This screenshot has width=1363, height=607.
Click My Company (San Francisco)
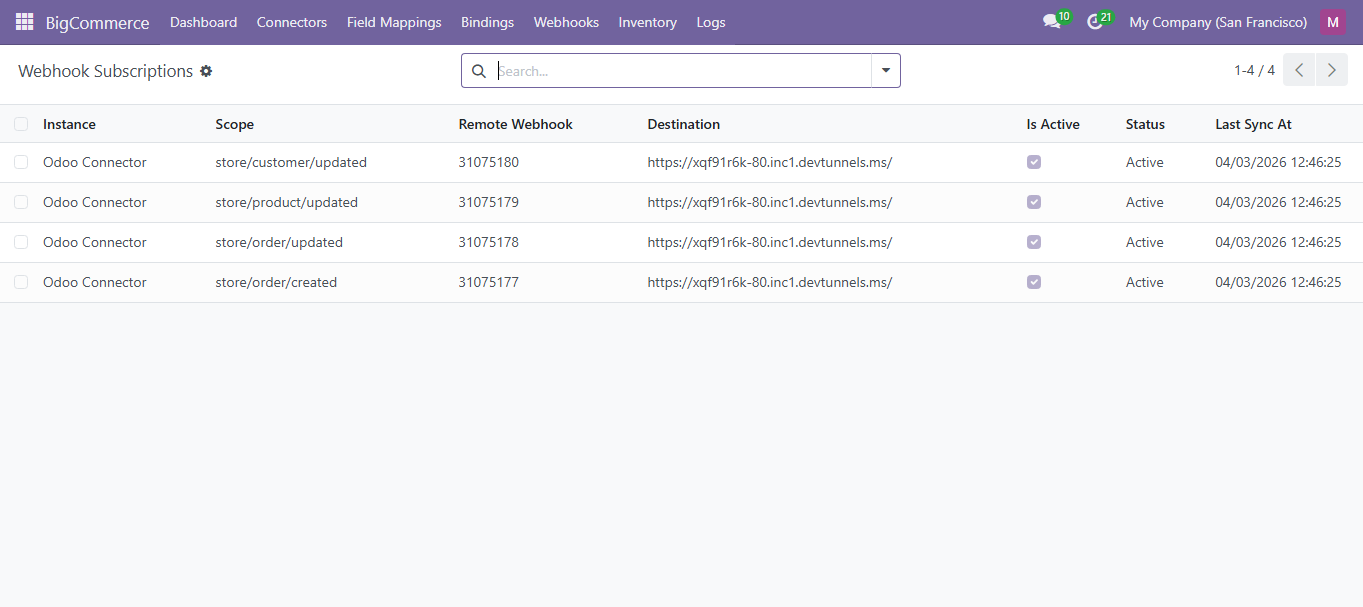(1217, 22)
